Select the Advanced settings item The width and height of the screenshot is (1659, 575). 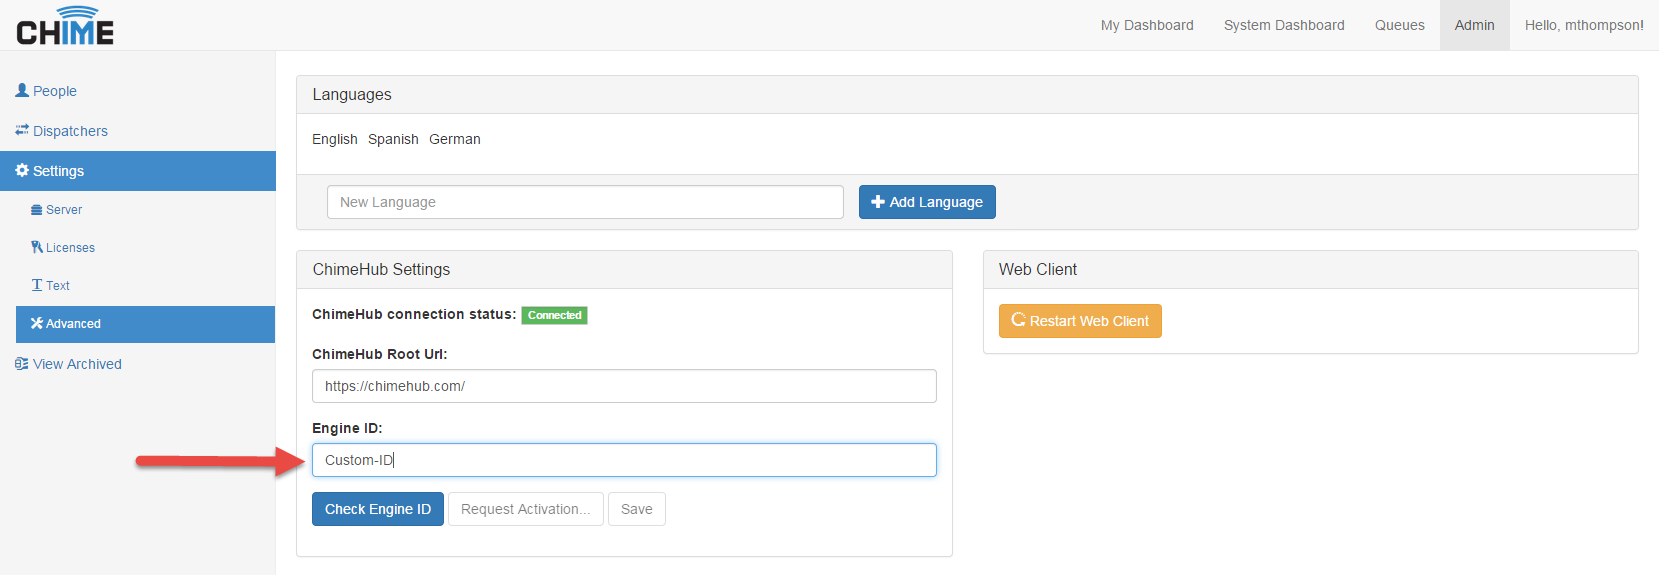coord(146,324)
